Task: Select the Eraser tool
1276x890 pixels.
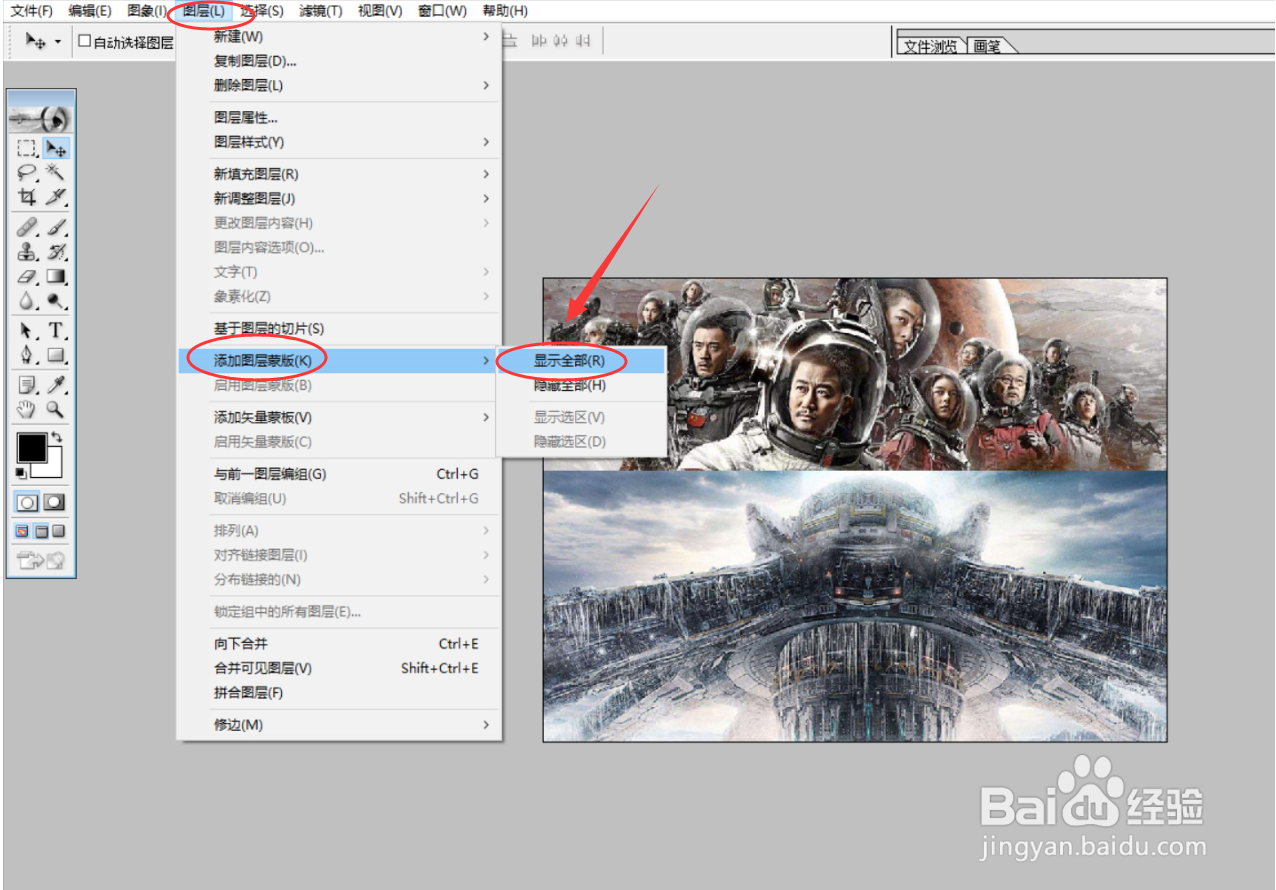Action: click(x=27, y=276)
